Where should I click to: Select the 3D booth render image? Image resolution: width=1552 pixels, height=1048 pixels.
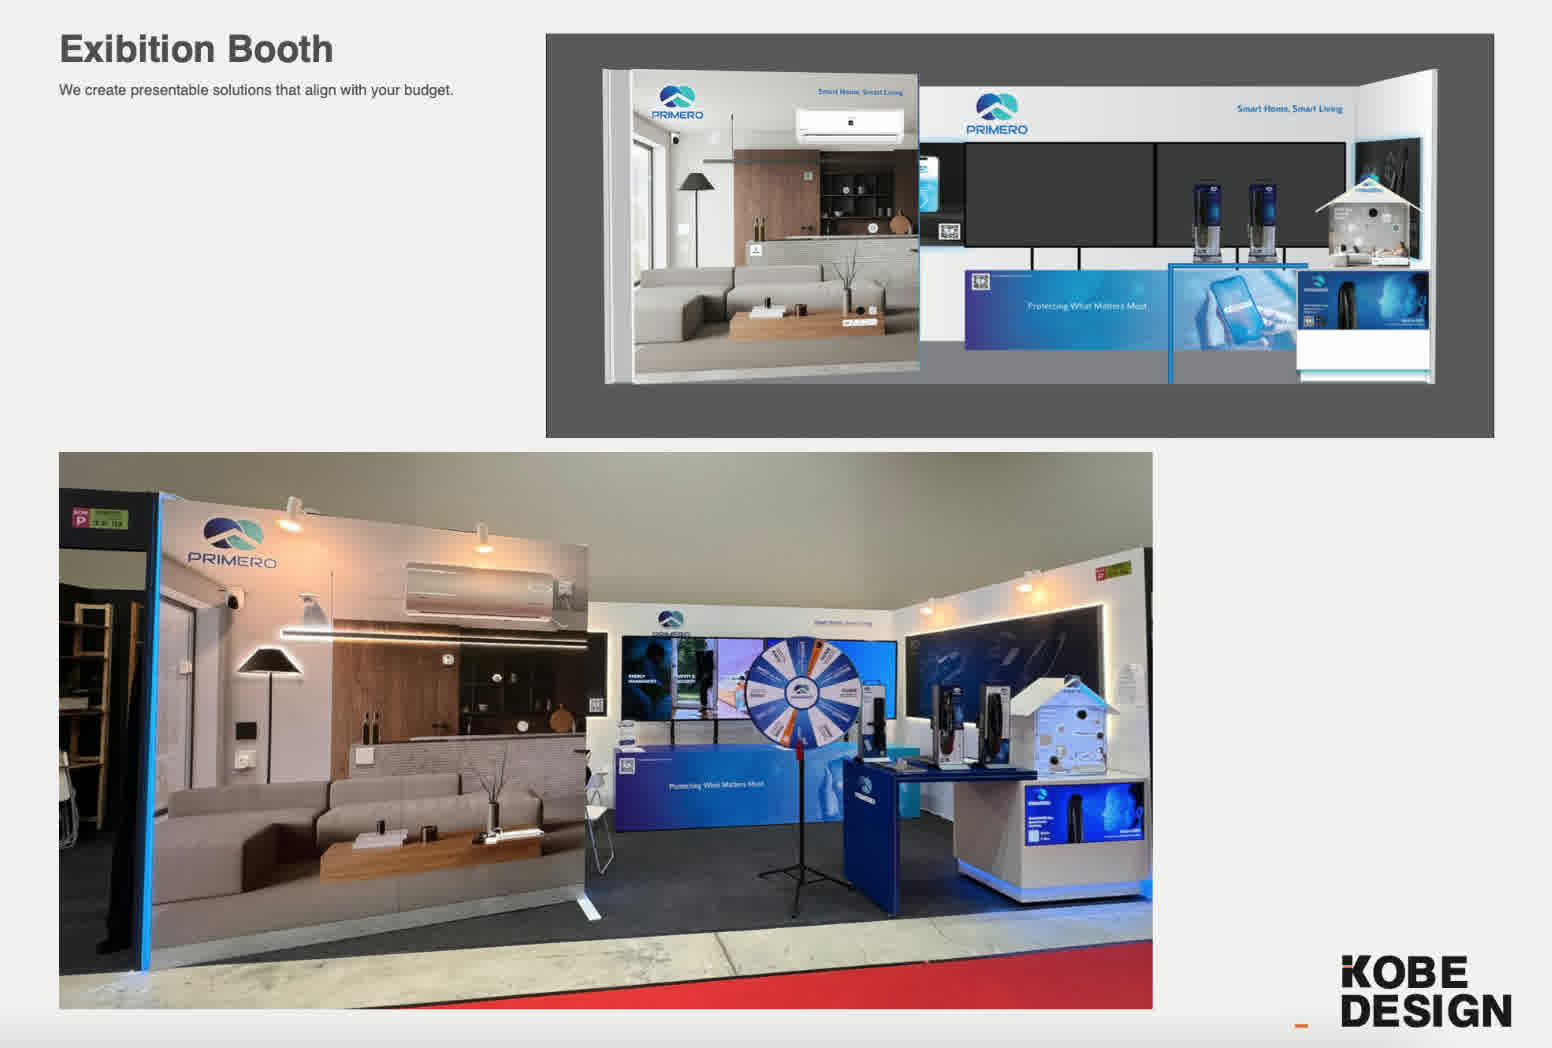1019,235
